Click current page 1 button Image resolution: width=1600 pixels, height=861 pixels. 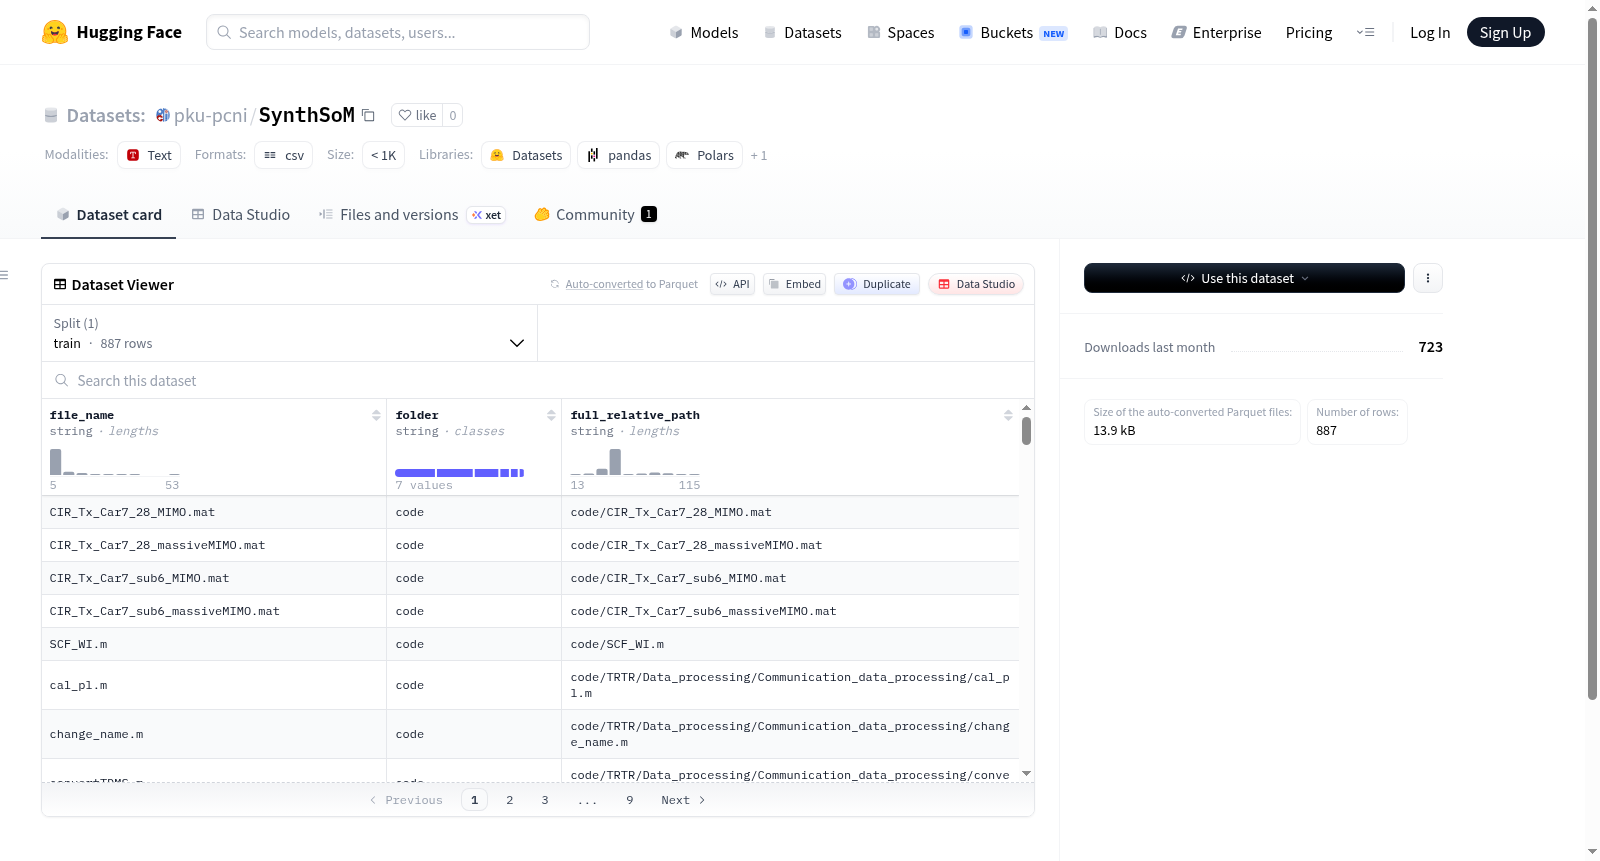point(475,800)
